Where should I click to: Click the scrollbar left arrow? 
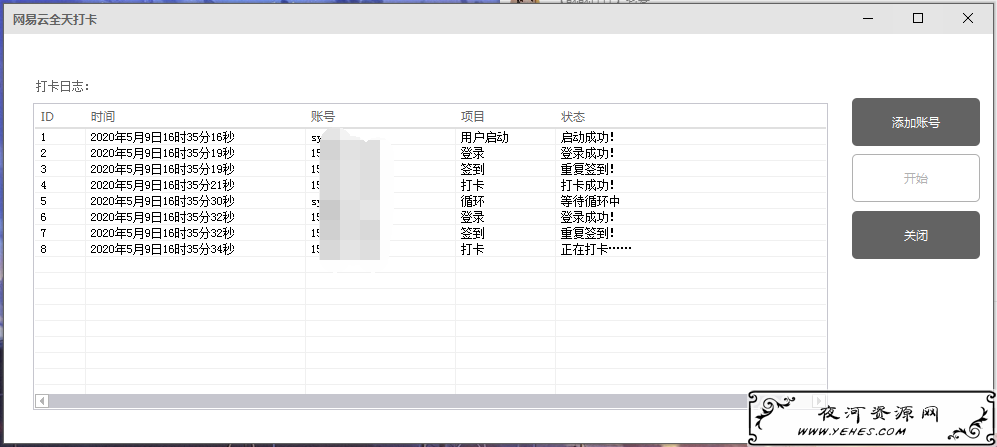[x=42, y=401]
